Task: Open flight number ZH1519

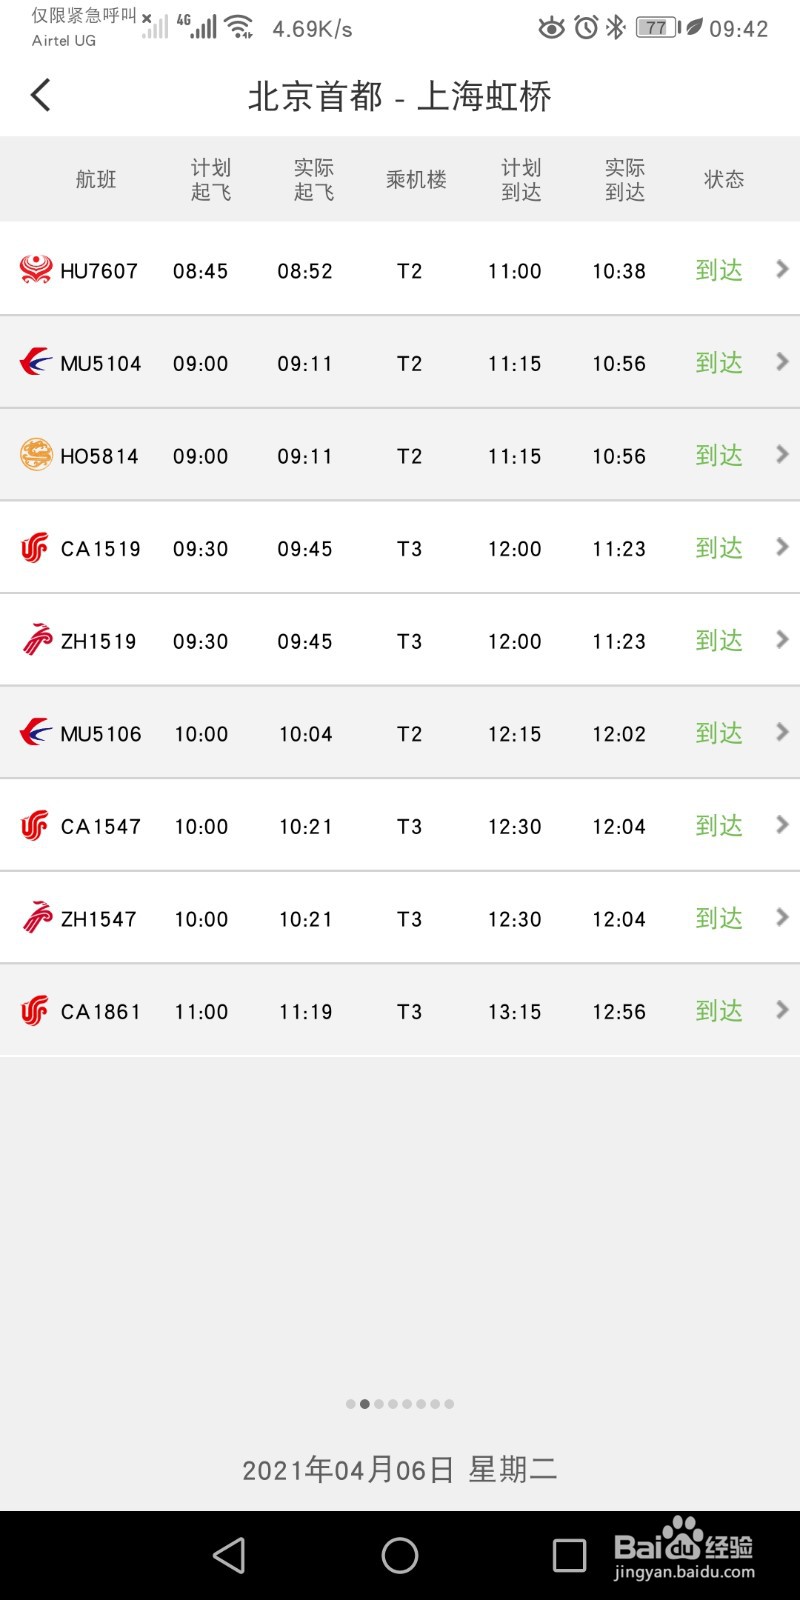Action: (99, 641)
